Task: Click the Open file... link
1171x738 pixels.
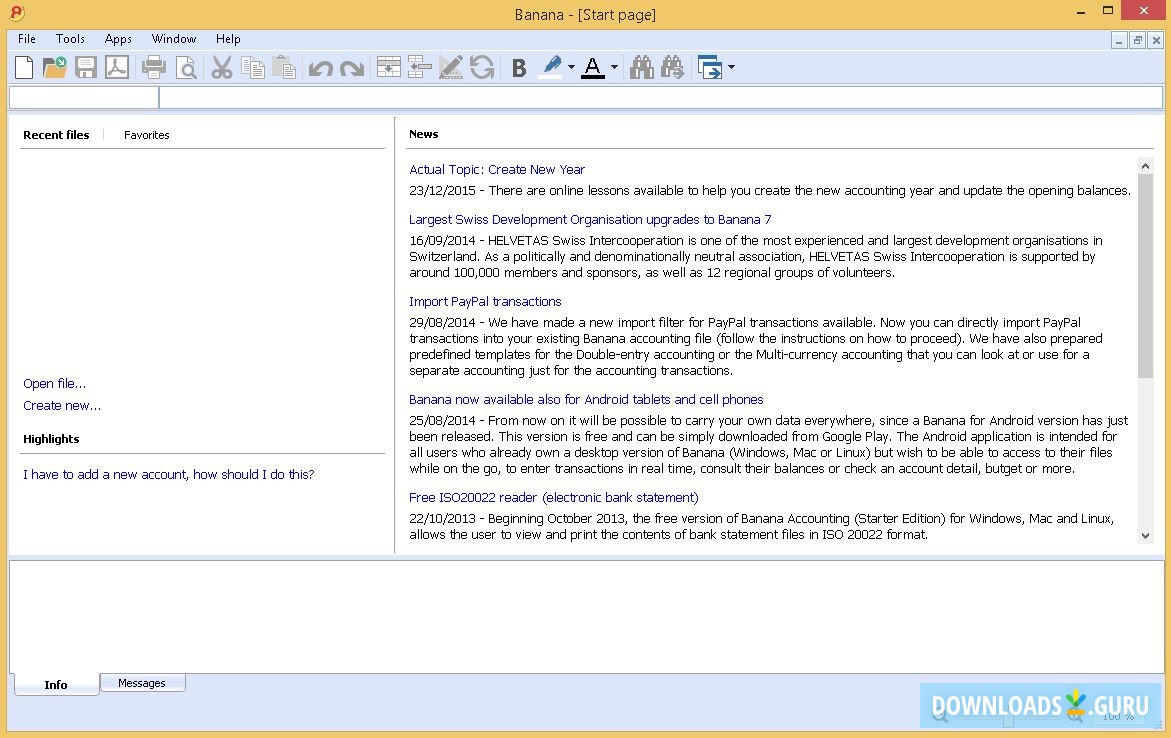Action: [55, 383]
